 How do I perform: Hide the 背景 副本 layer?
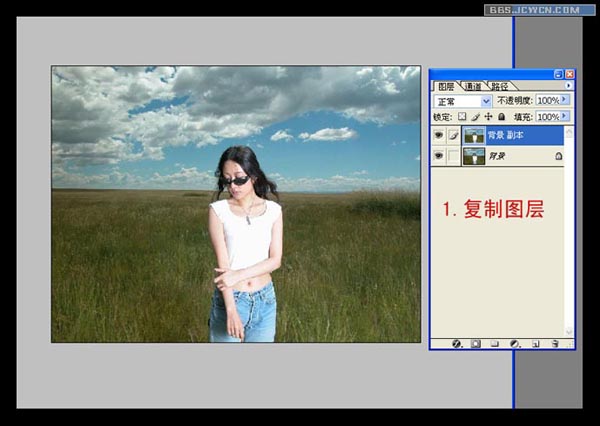(x=439, y=136)
